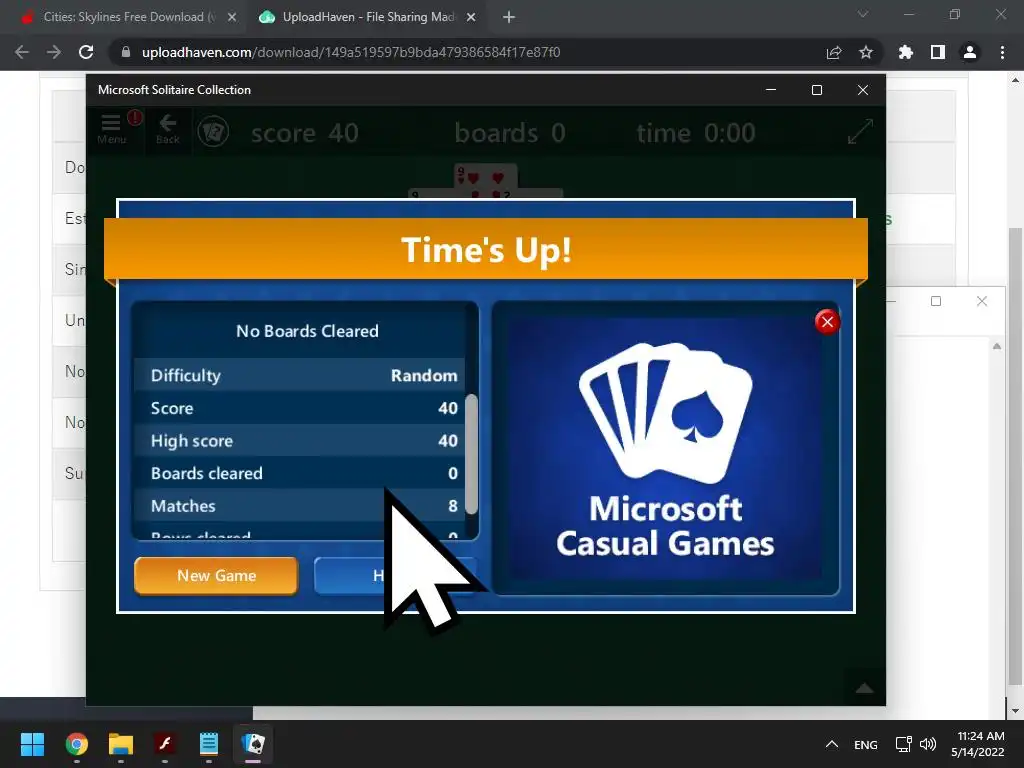This screenshot has width=1024, height=768.
Task: Open a new Chrome tab
Action: [509, 18]
